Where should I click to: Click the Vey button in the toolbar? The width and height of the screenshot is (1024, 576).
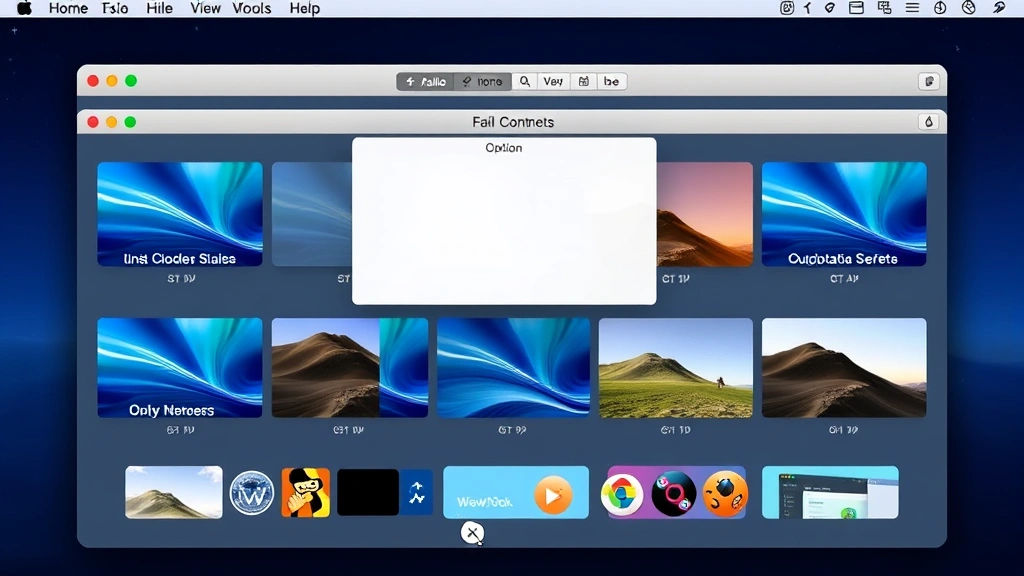pyautogui.click(x=553, y=81)
